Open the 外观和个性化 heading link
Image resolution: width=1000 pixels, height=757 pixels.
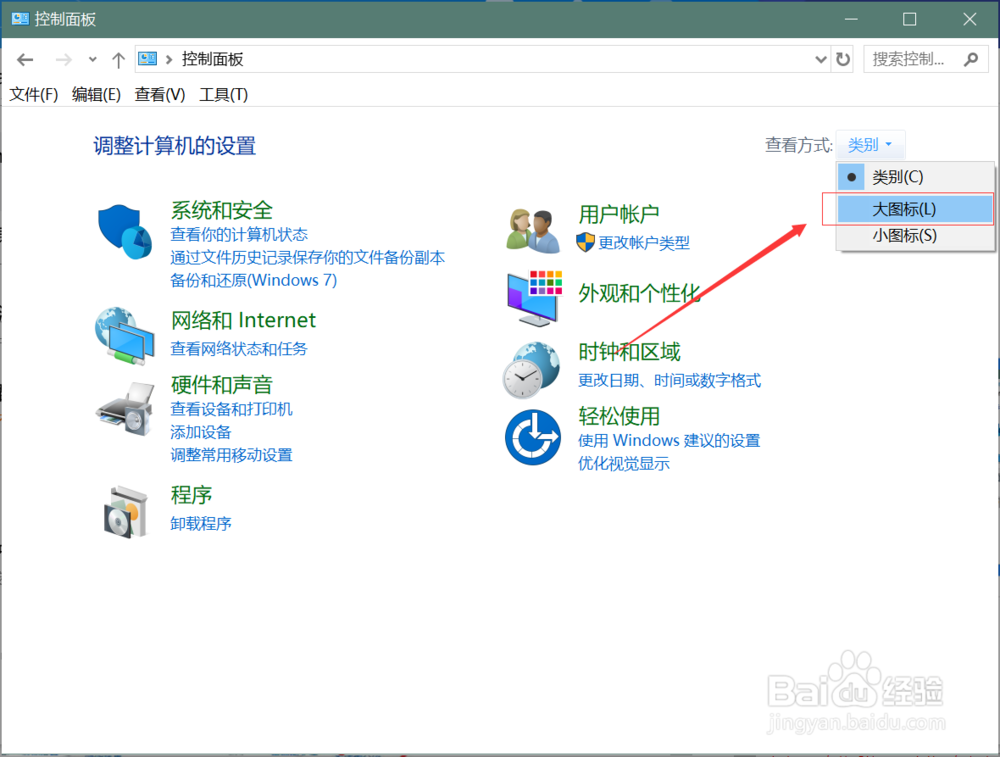(639, 293)
